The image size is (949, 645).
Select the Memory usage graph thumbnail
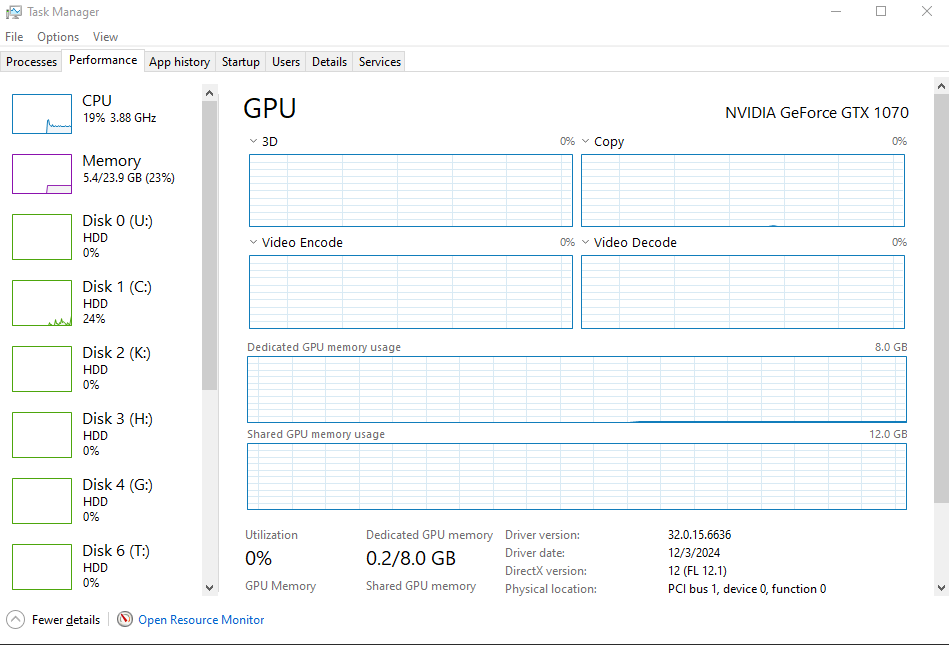(x=42, y=174)
